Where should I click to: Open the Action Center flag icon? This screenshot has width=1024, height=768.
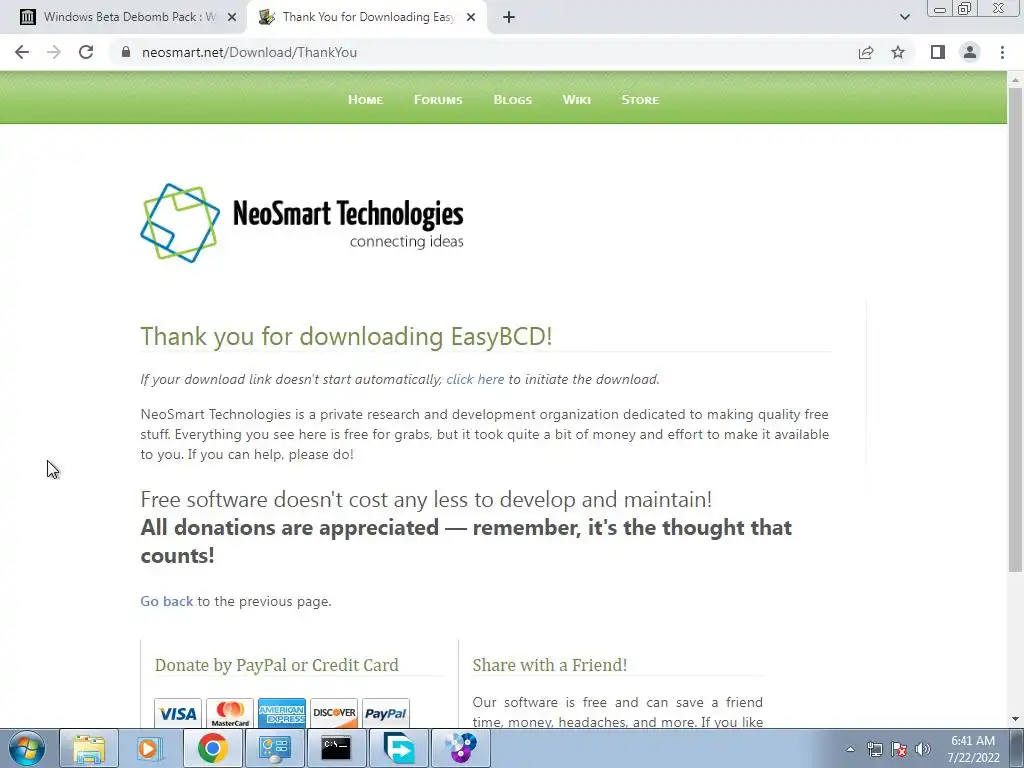pyautogui.click(x=899, y=749)
